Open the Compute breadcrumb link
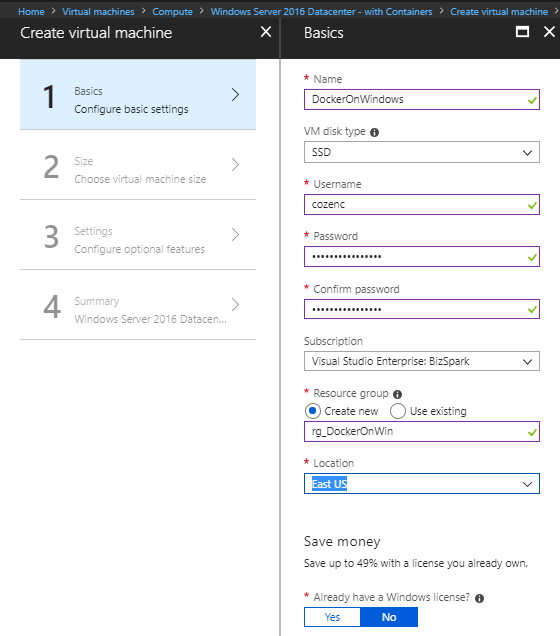560x636 pixels. click(x=172, y=12)
